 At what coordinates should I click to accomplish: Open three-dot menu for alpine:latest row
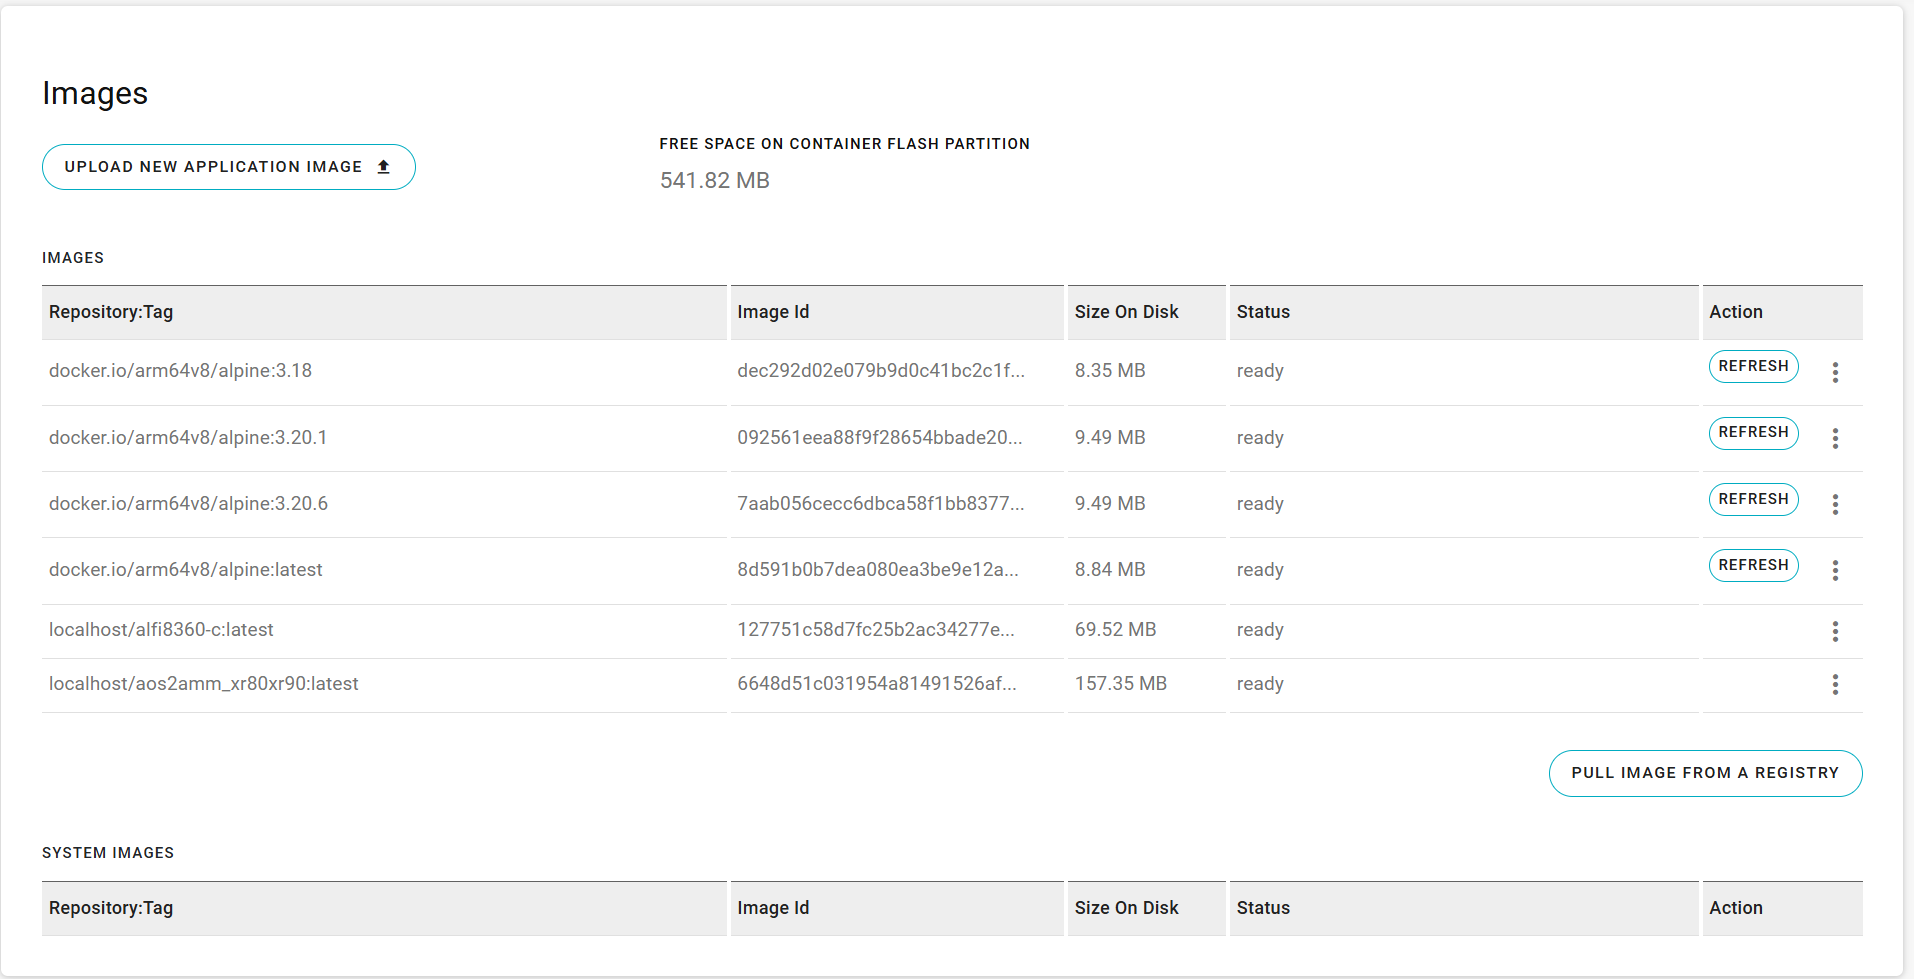[x=1834, y=570]
